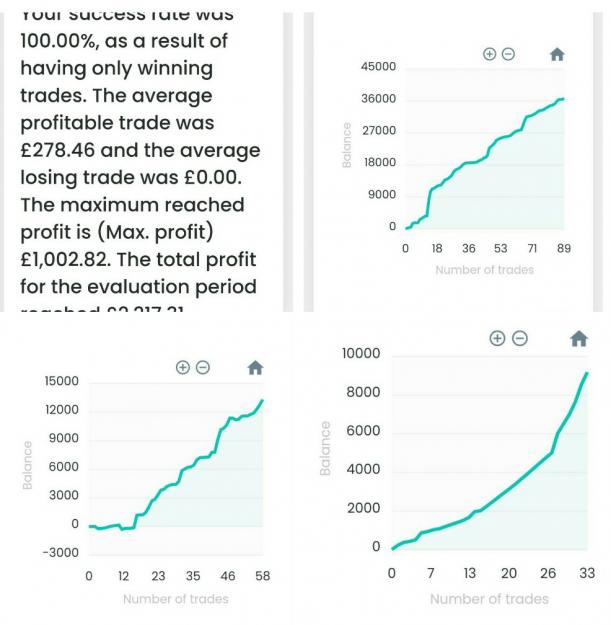Zoom in on the 33-trades balance chart
The width and height of the screenshot is (611, 625).
[497, 338]
